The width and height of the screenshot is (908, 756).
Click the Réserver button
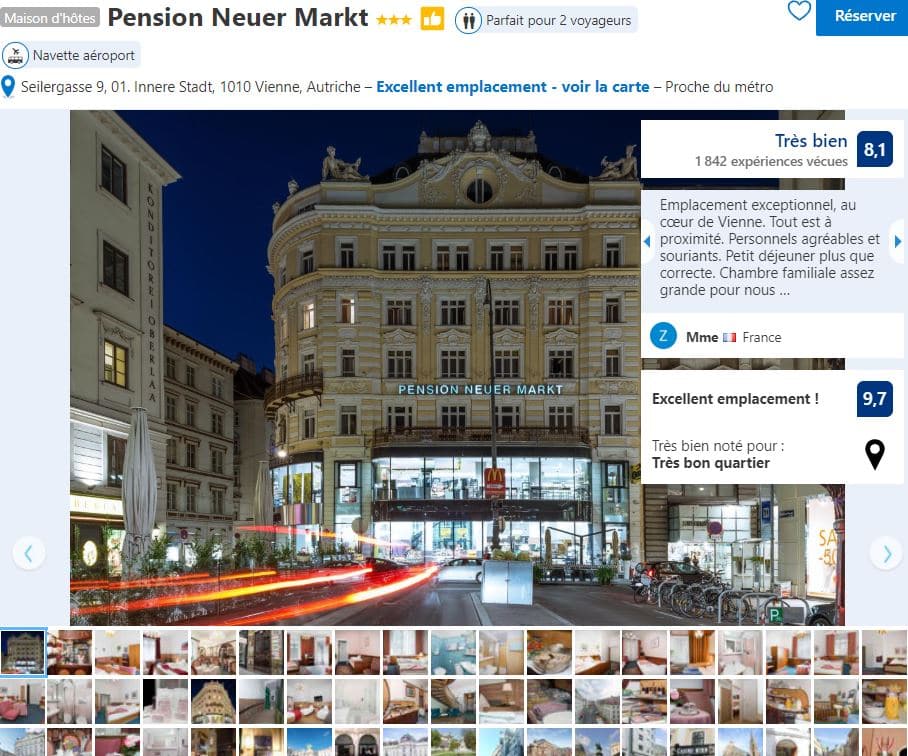(x=862, y=17)
